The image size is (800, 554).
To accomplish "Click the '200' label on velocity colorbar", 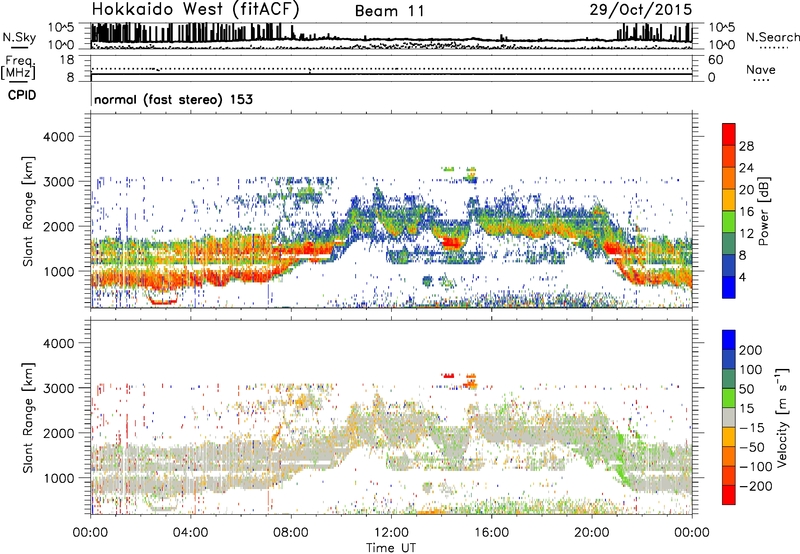I will (x=751, y=350).
